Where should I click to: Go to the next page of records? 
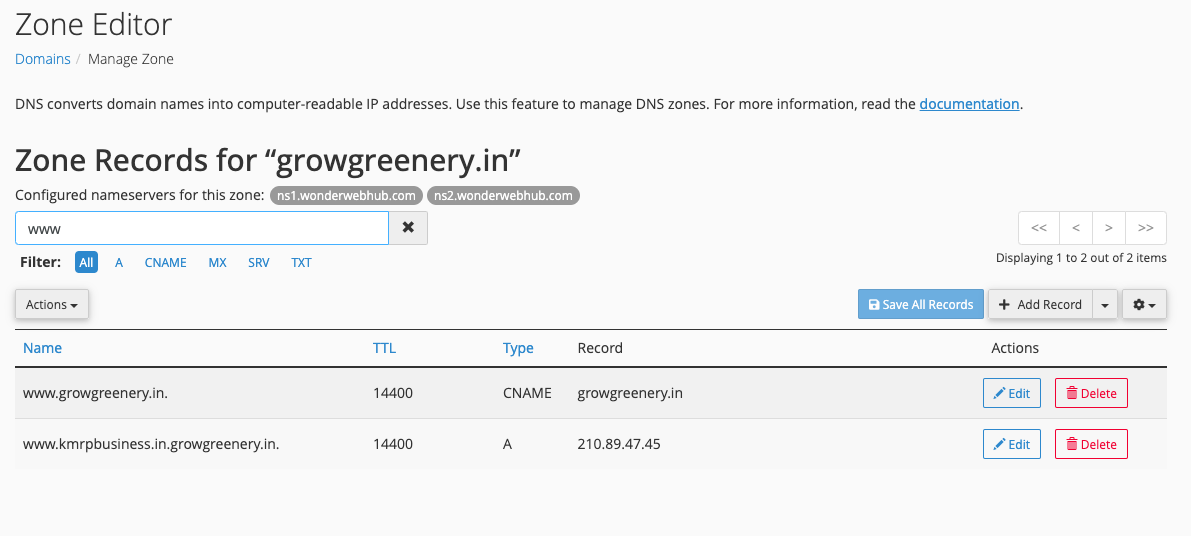(1109, 228)
